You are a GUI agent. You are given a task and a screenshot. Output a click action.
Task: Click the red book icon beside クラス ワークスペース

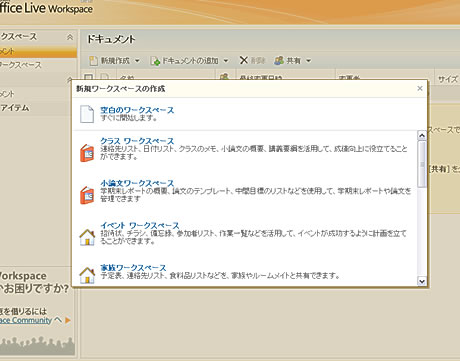click(87, 153)
